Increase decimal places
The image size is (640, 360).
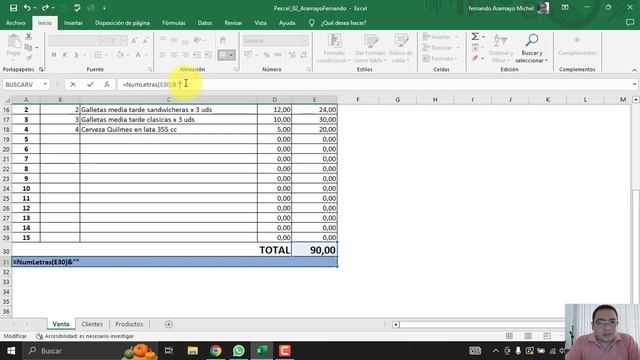[292, 55]
